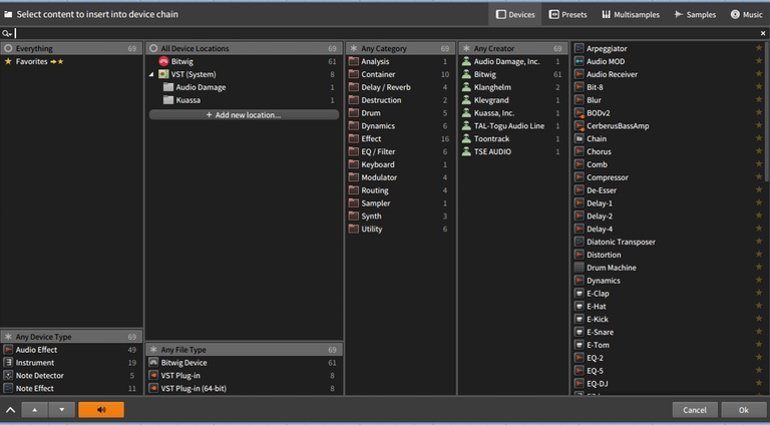Select the Delay / Reverb category folder icon
770x425 pixels.
[353, 87]
